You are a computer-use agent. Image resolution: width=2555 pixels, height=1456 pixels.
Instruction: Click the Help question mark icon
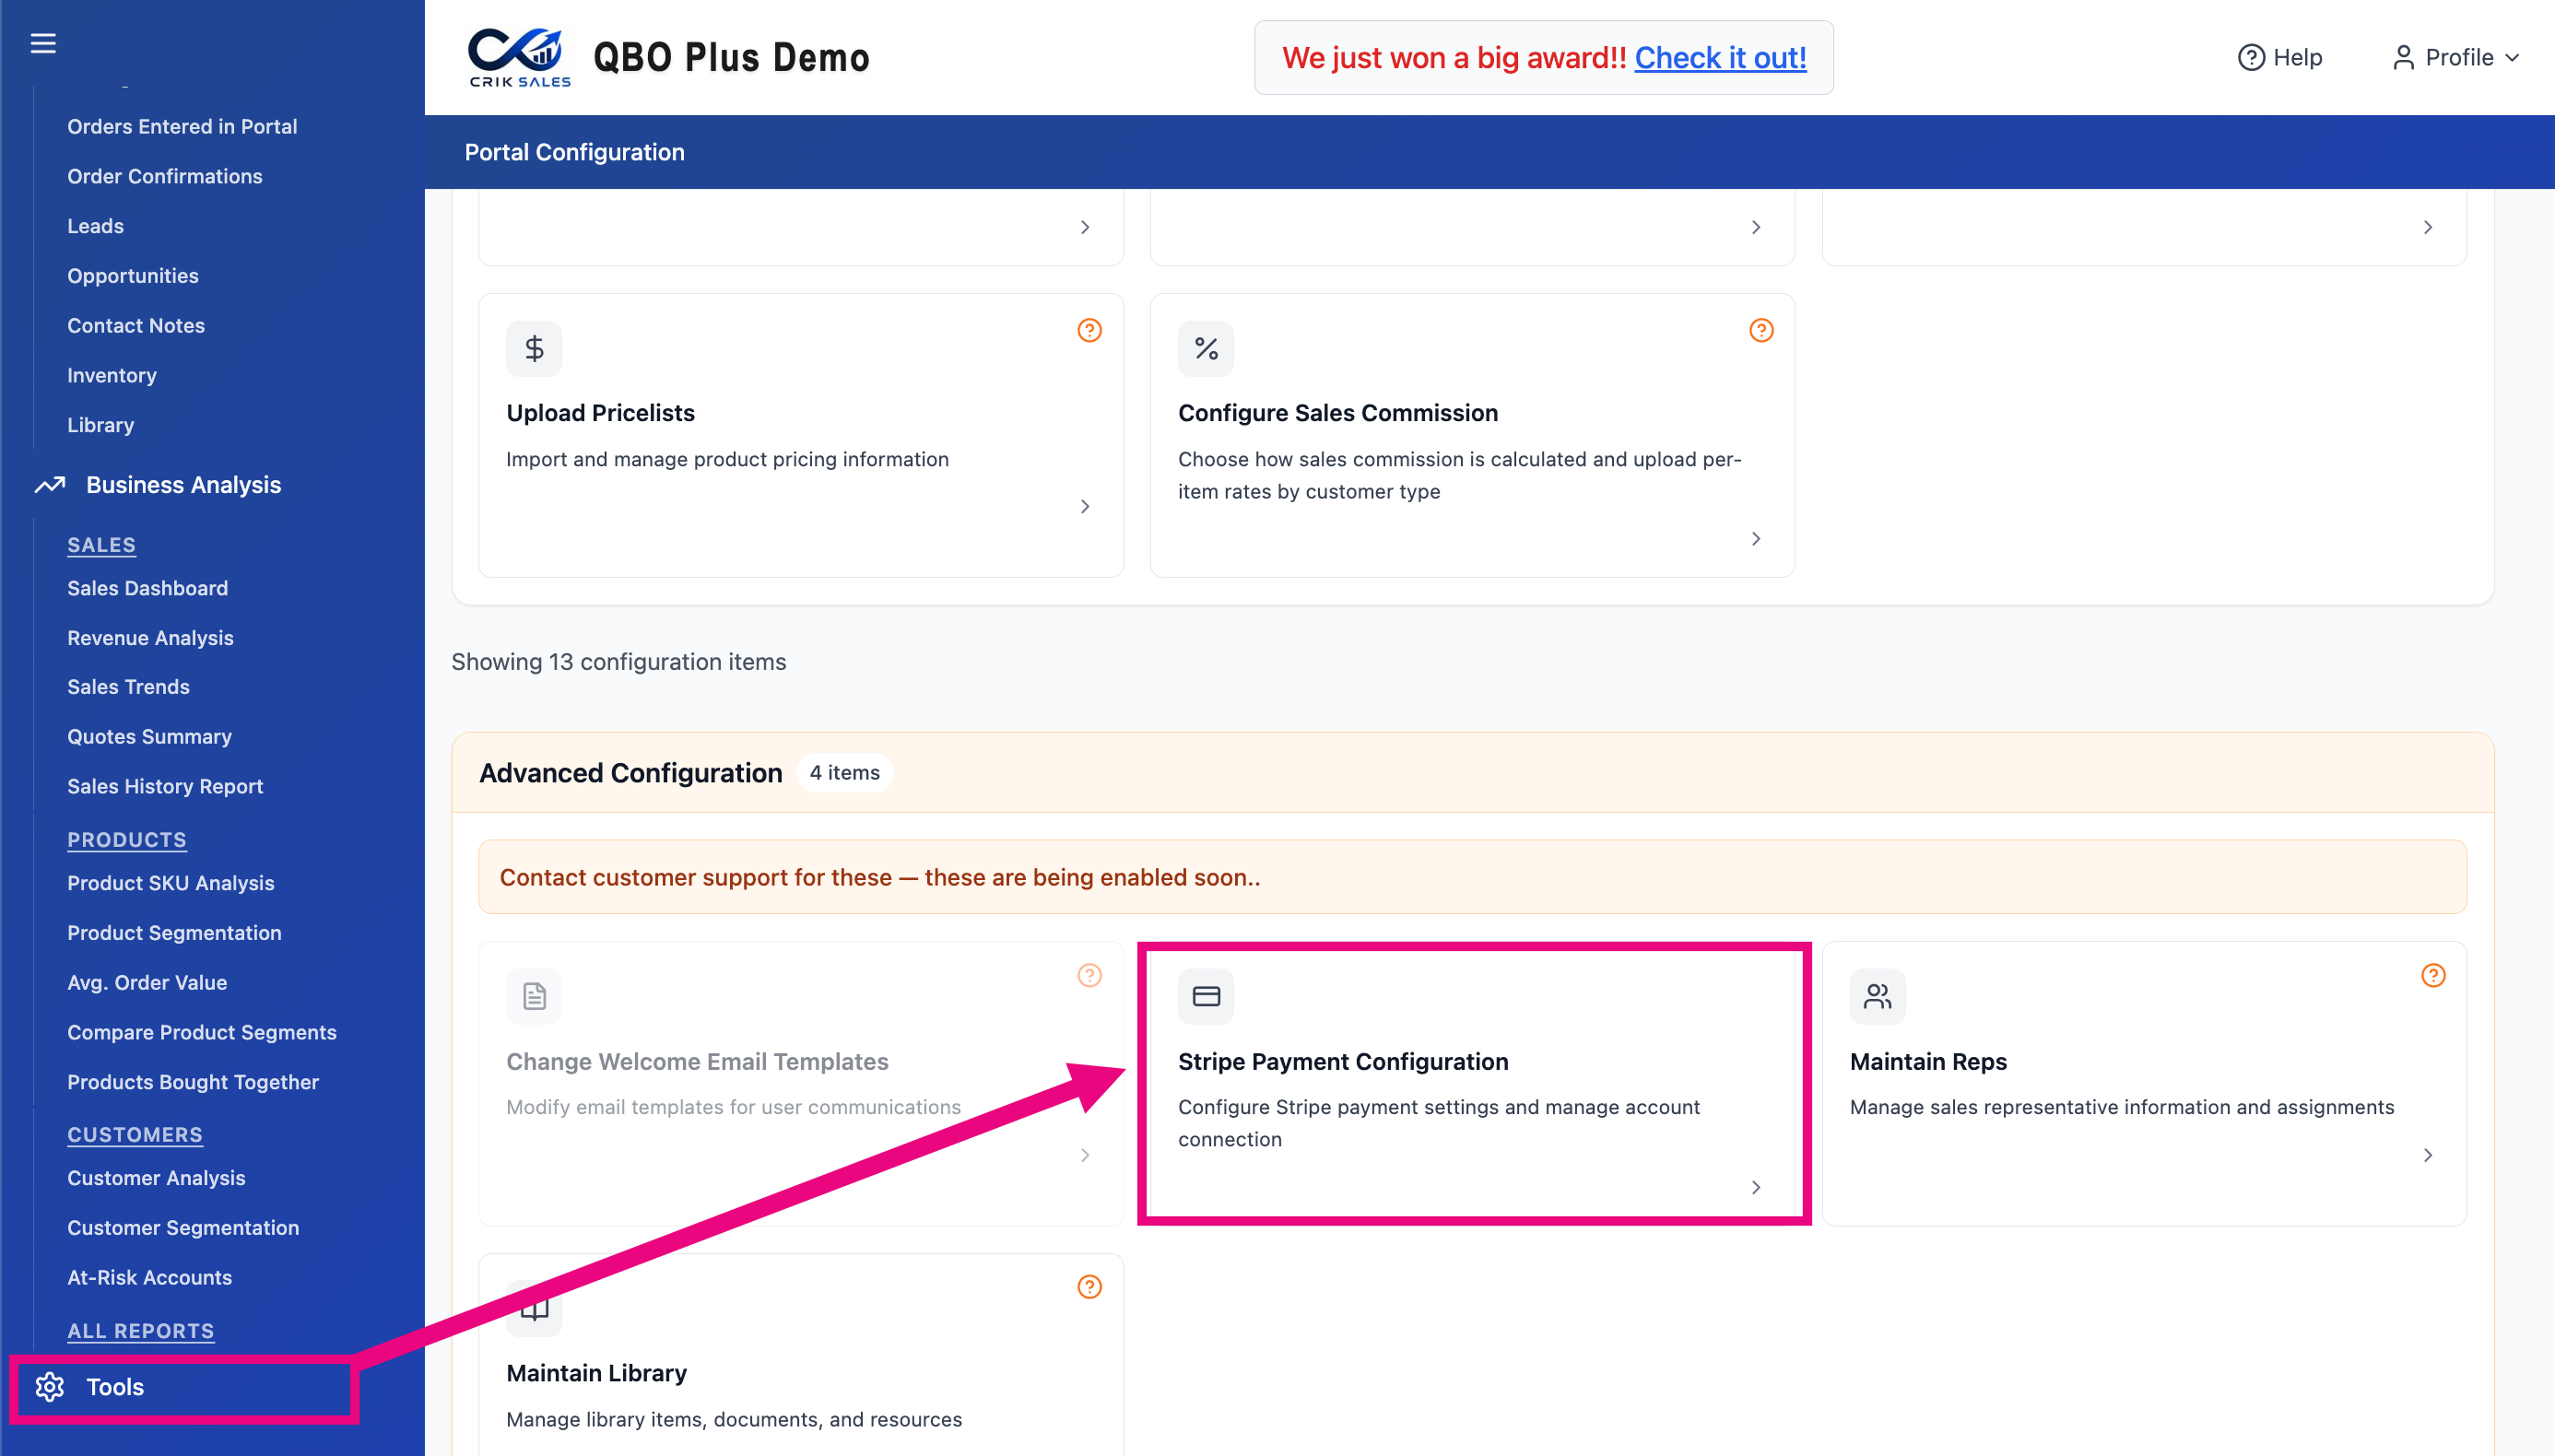pyautogui.click(x=2250, y=57)
